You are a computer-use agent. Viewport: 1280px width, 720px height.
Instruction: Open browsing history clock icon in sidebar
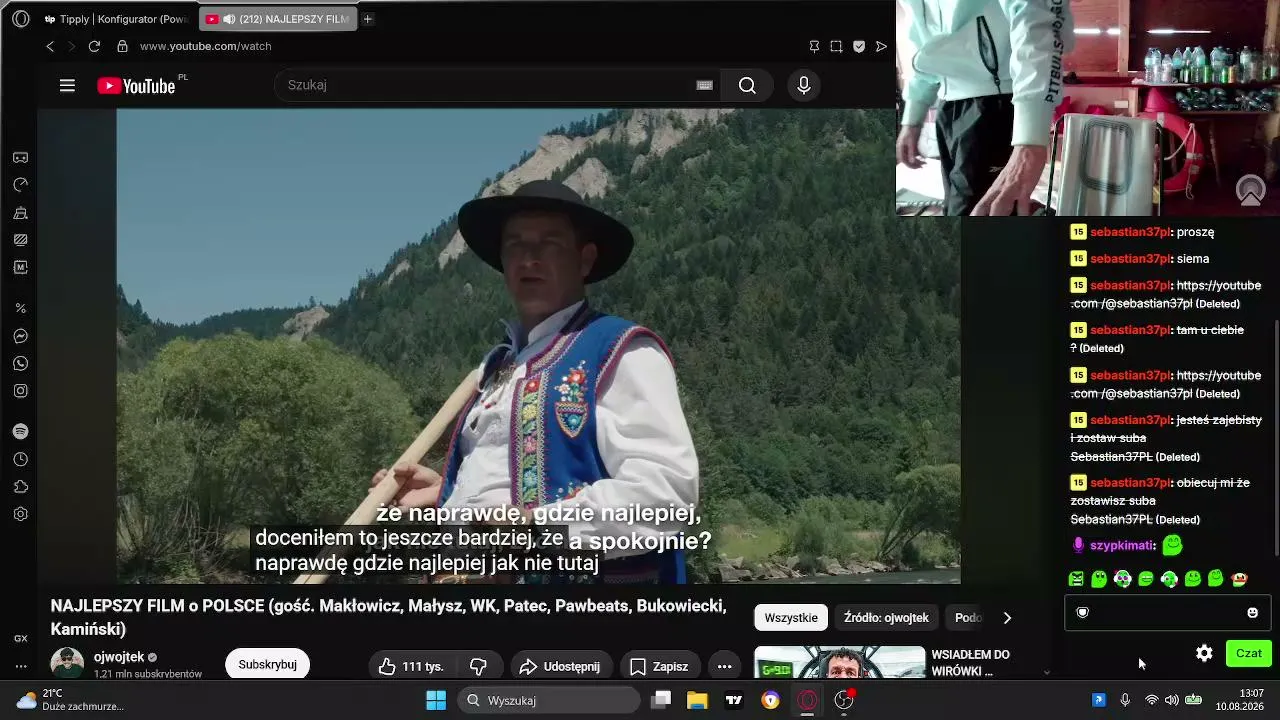pyautogui.click(x=20, y=460)
